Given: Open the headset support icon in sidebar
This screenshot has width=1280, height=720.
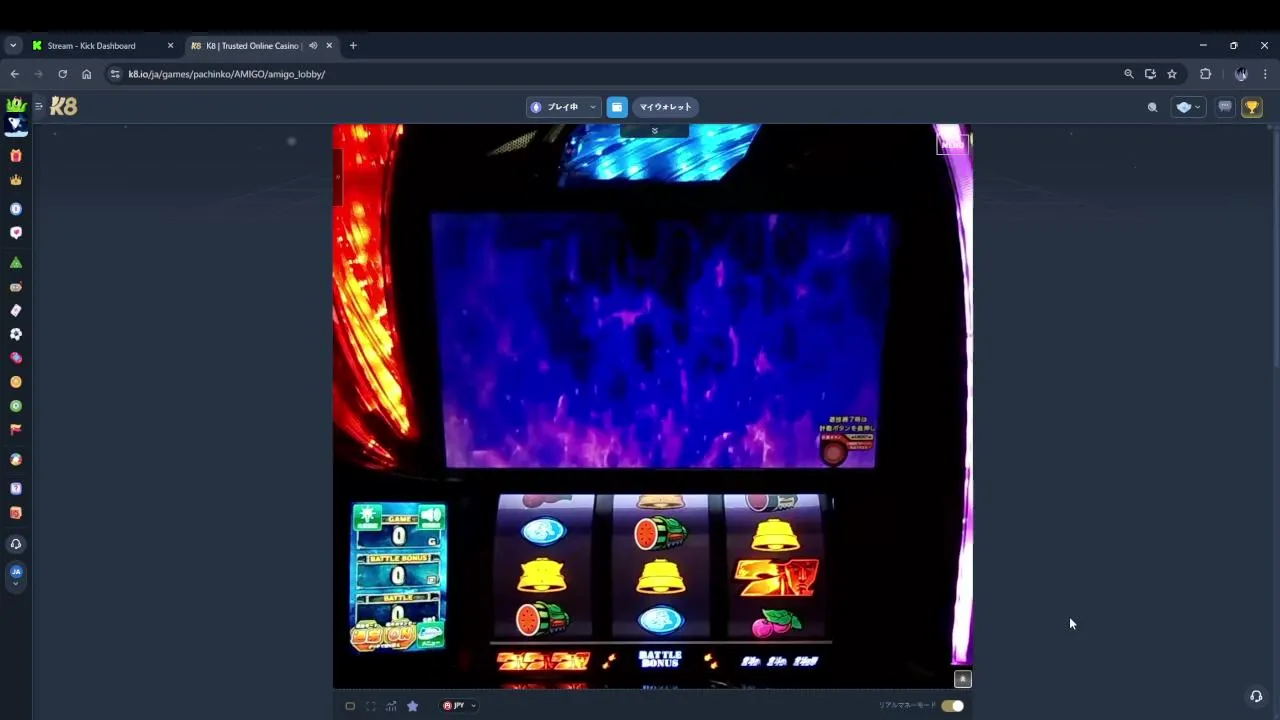Looking at the screenshot, I should (16, 544).
